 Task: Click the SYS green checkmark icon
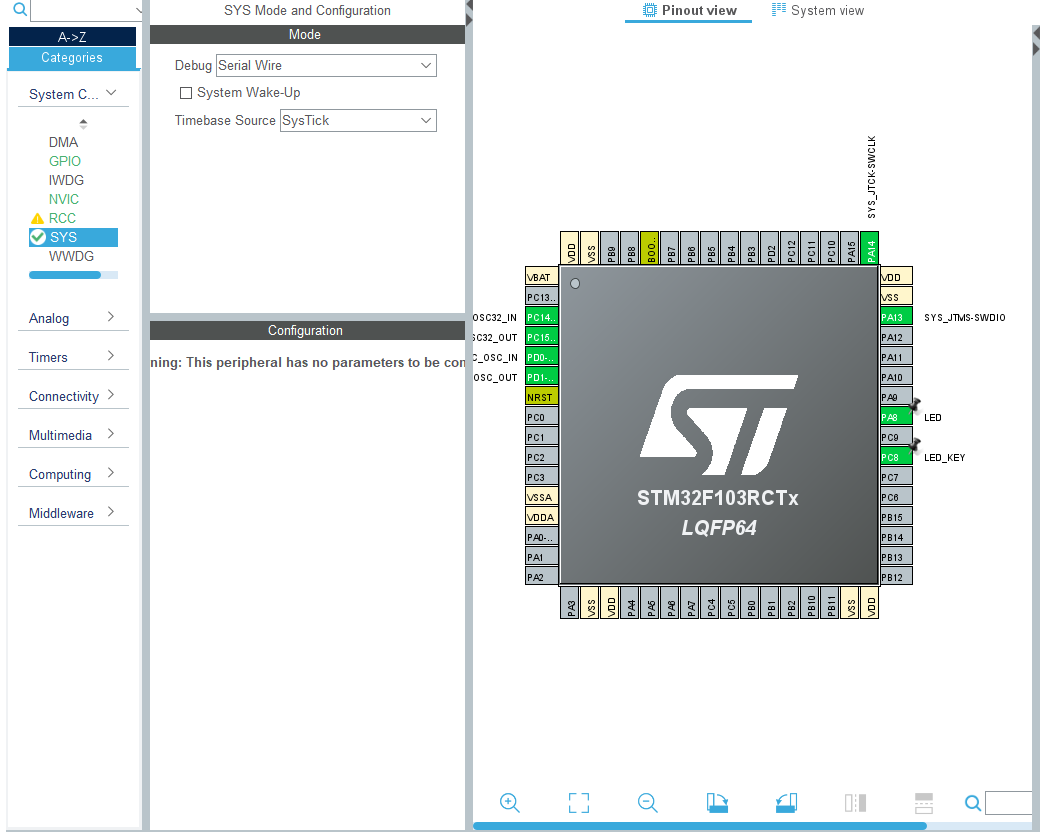(38, 237)
